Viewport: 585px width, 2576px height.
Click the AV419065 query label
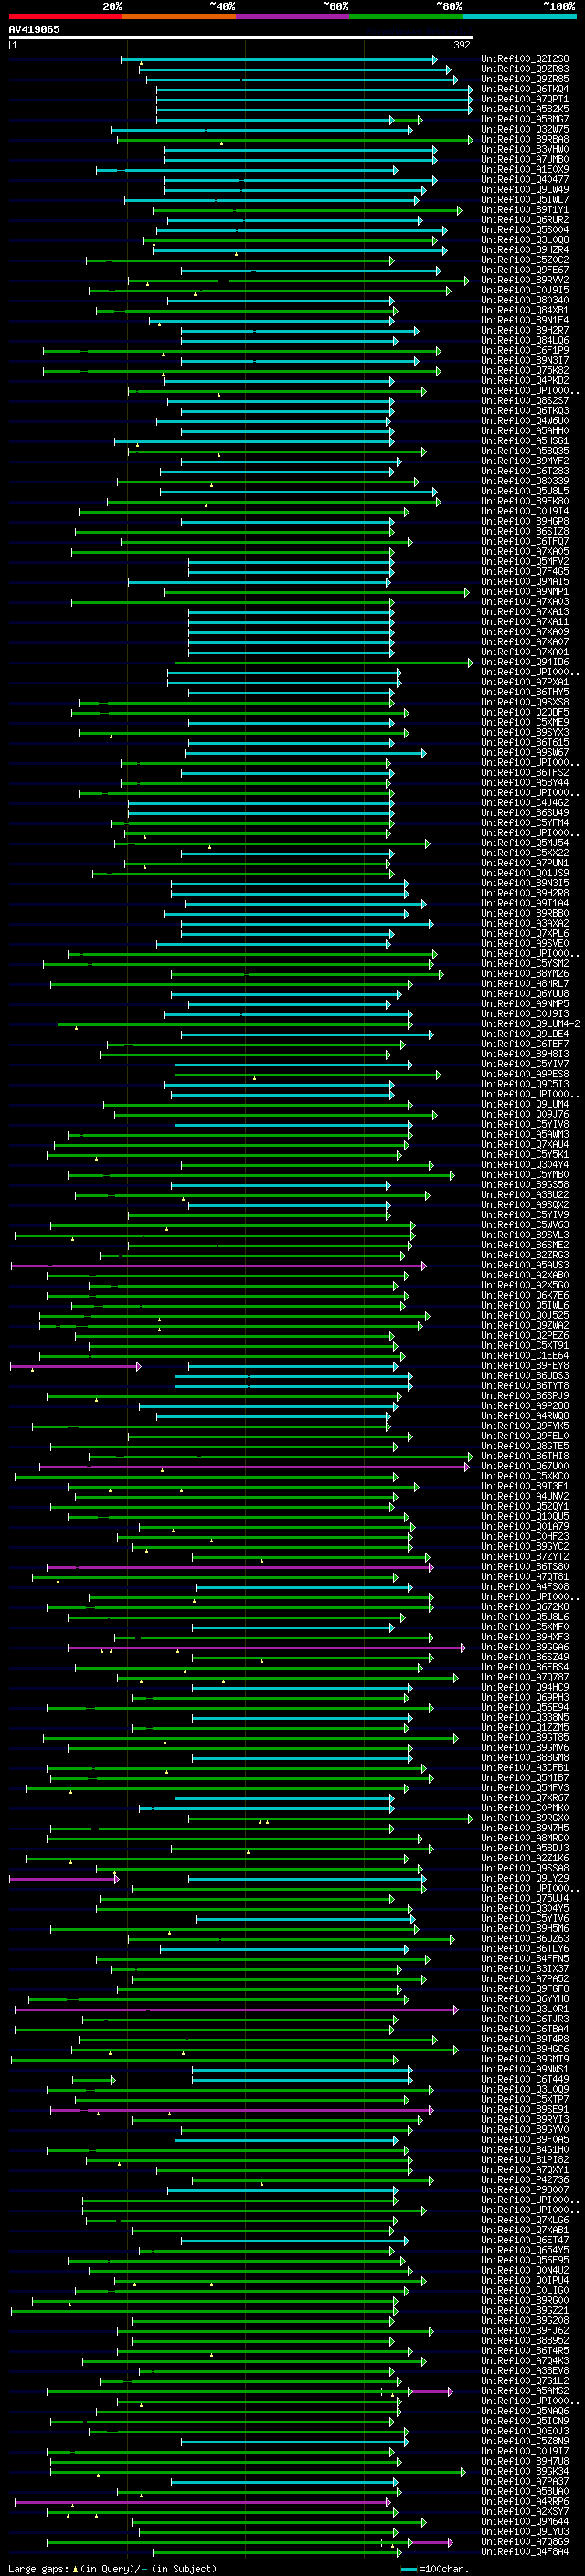[x=34, y=29]
